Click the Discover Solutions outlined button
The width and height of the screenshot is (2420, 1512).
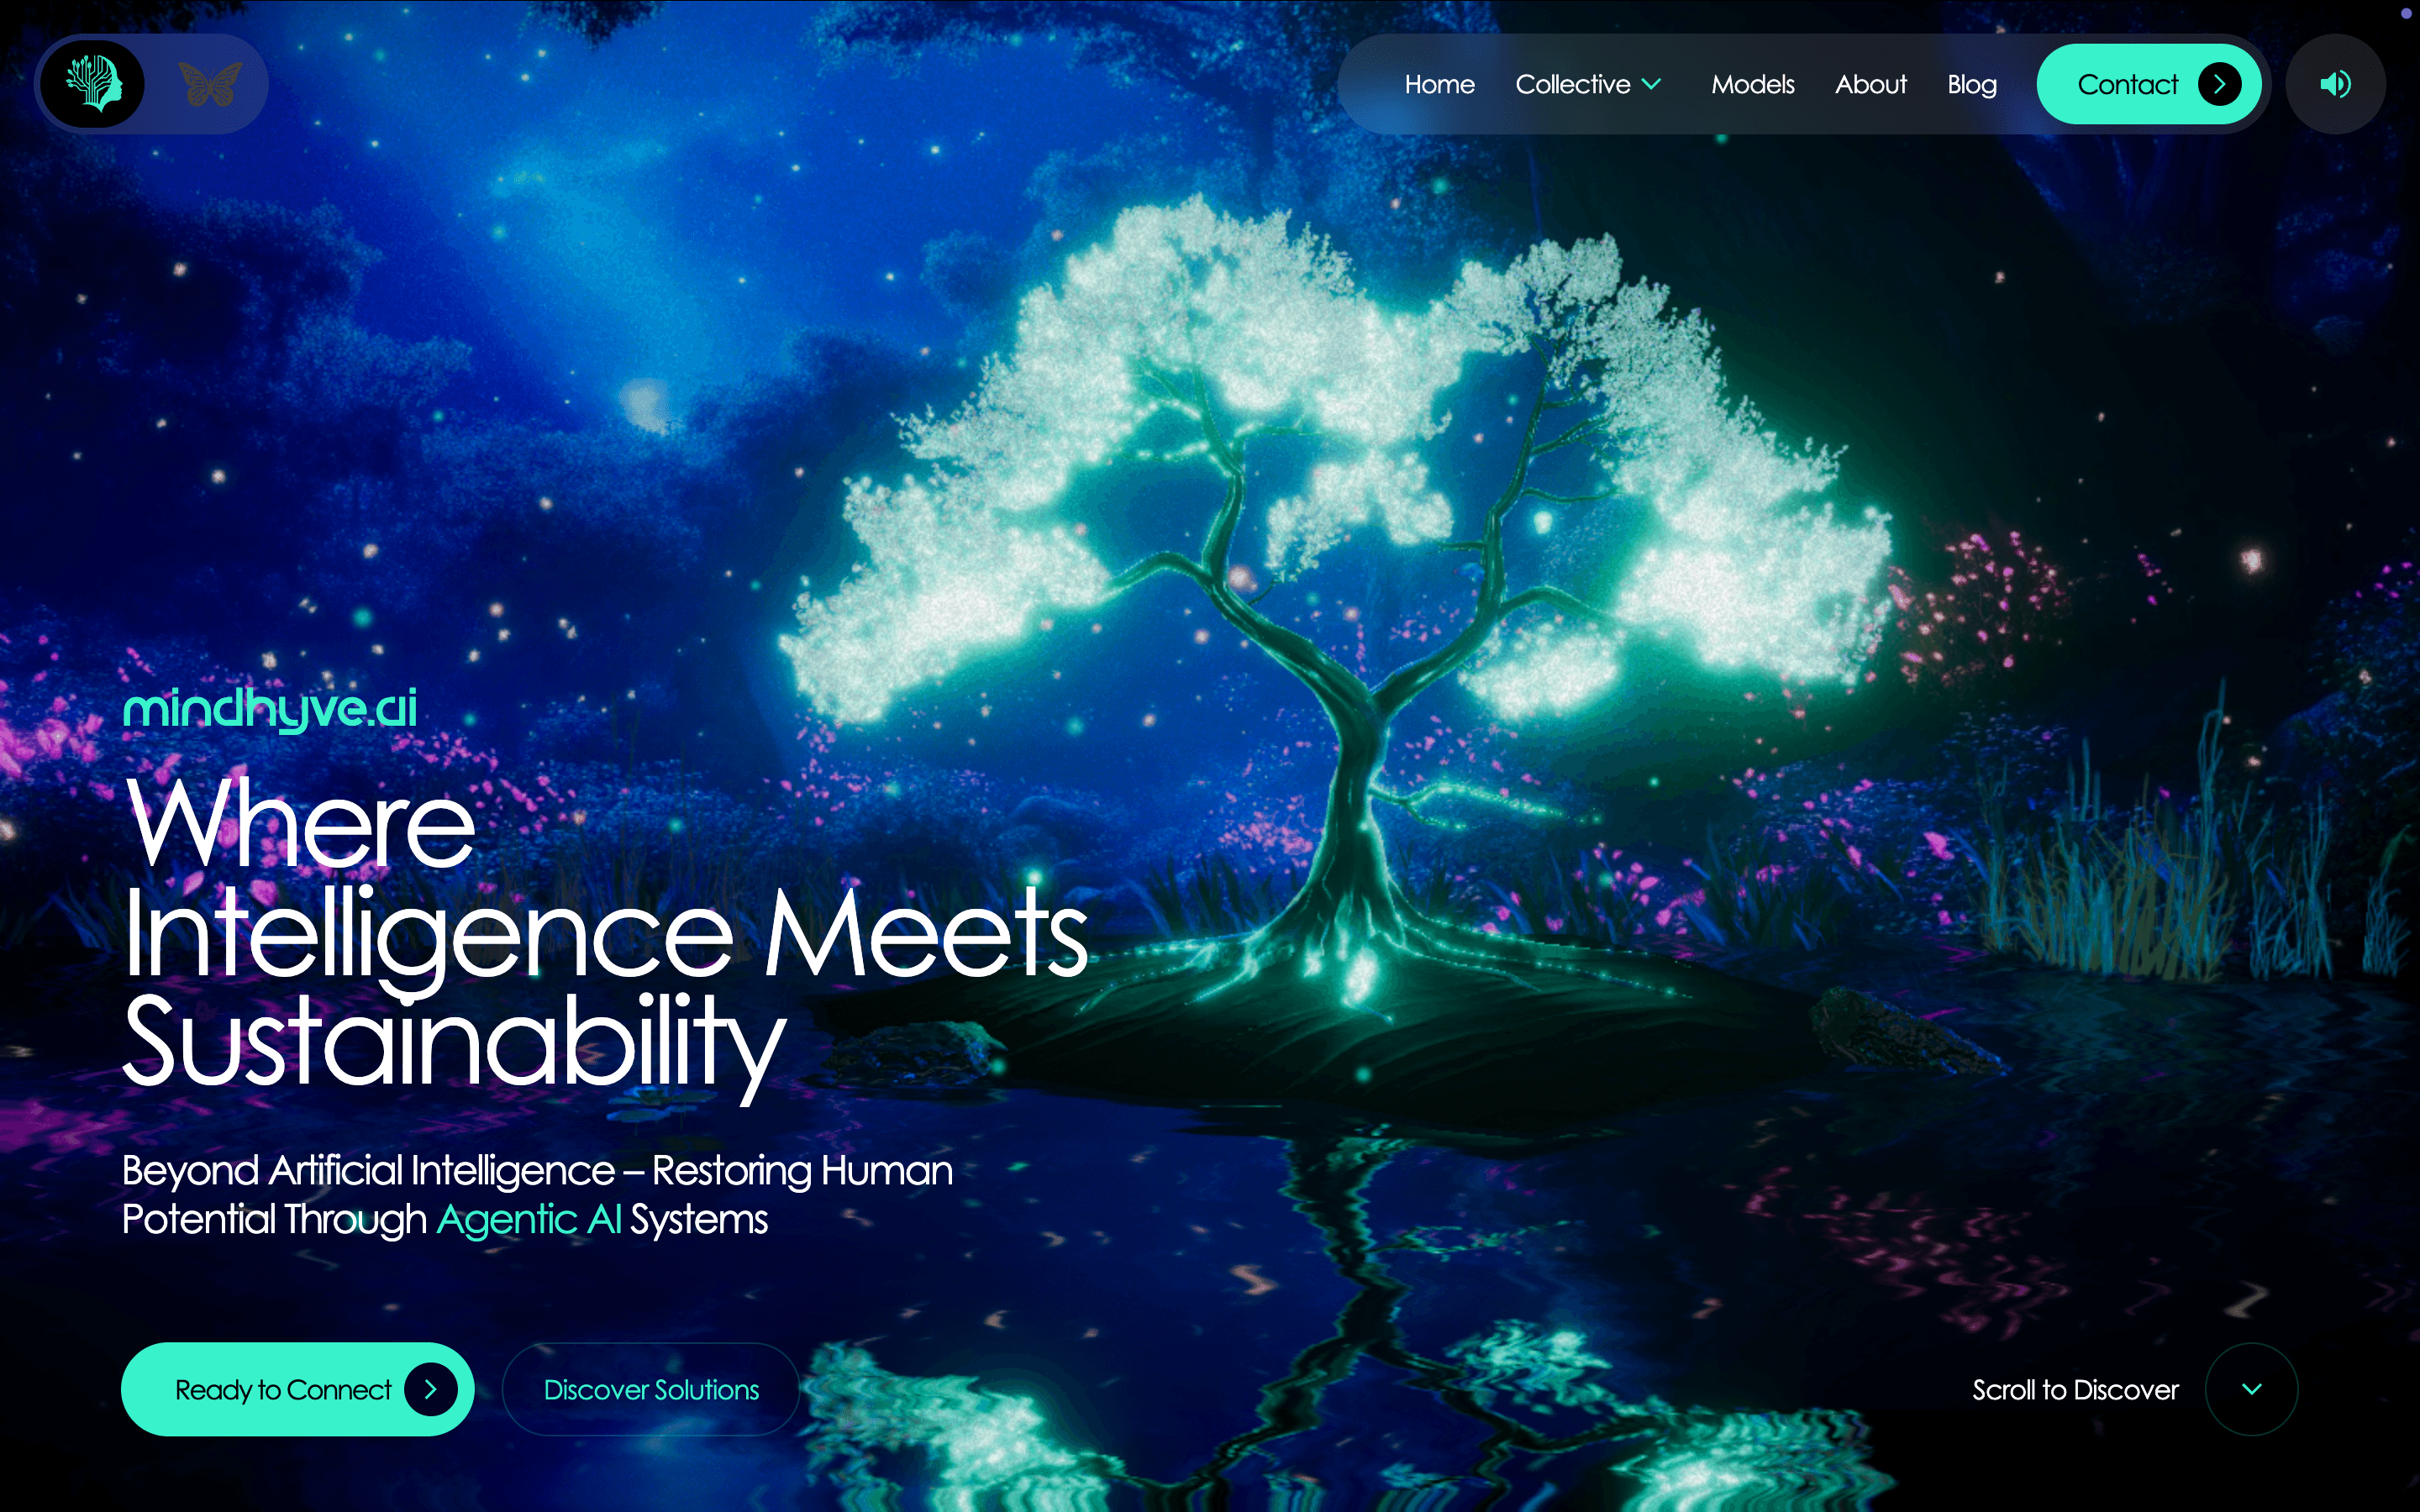point(651,1389)
